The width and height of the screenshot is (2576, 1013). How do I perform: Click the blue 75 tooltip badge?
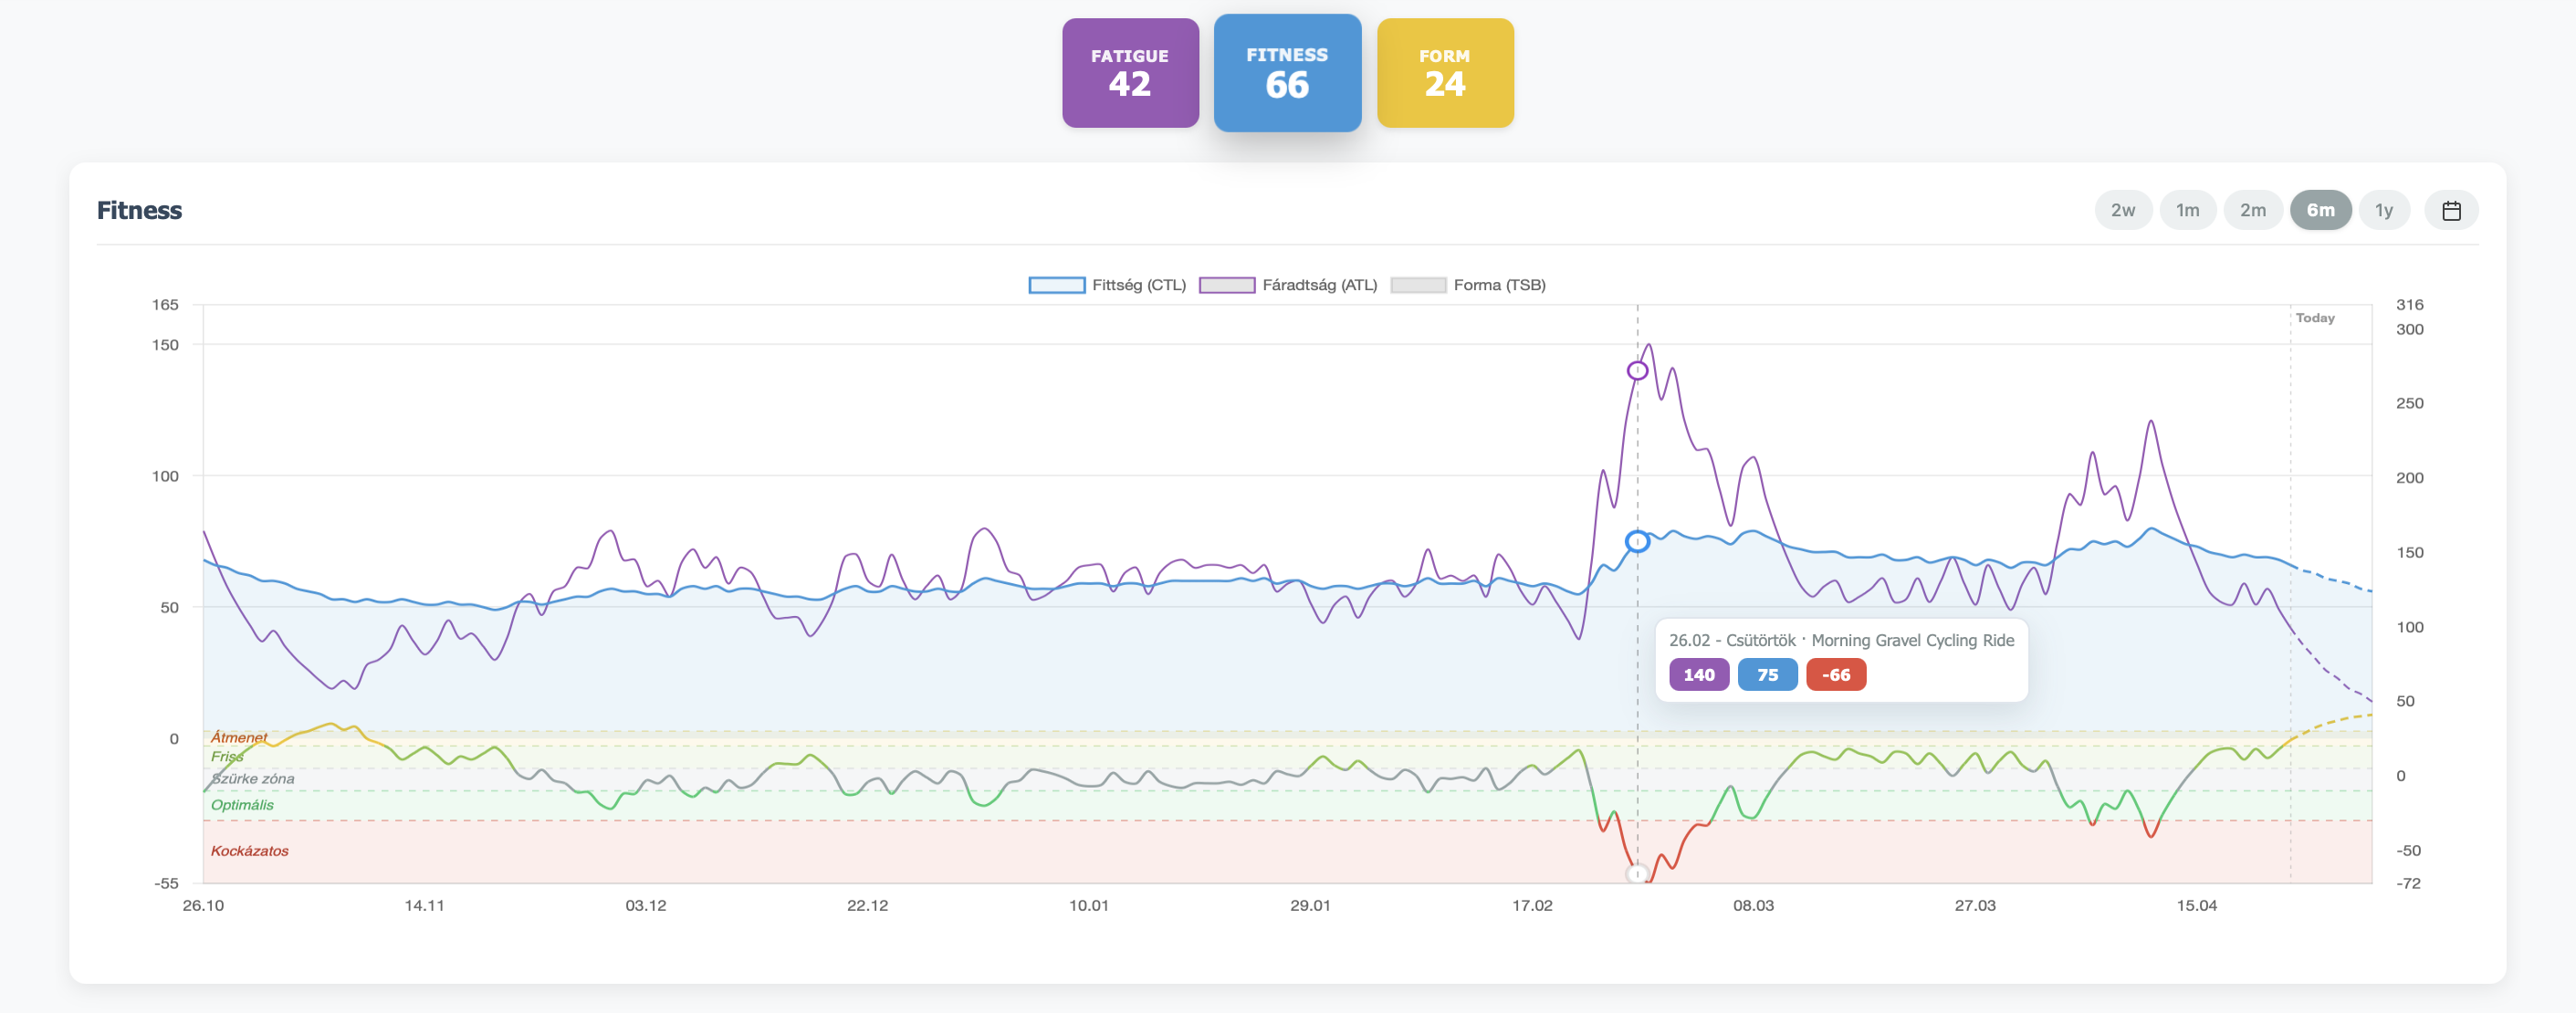[x=1767, y=675]
